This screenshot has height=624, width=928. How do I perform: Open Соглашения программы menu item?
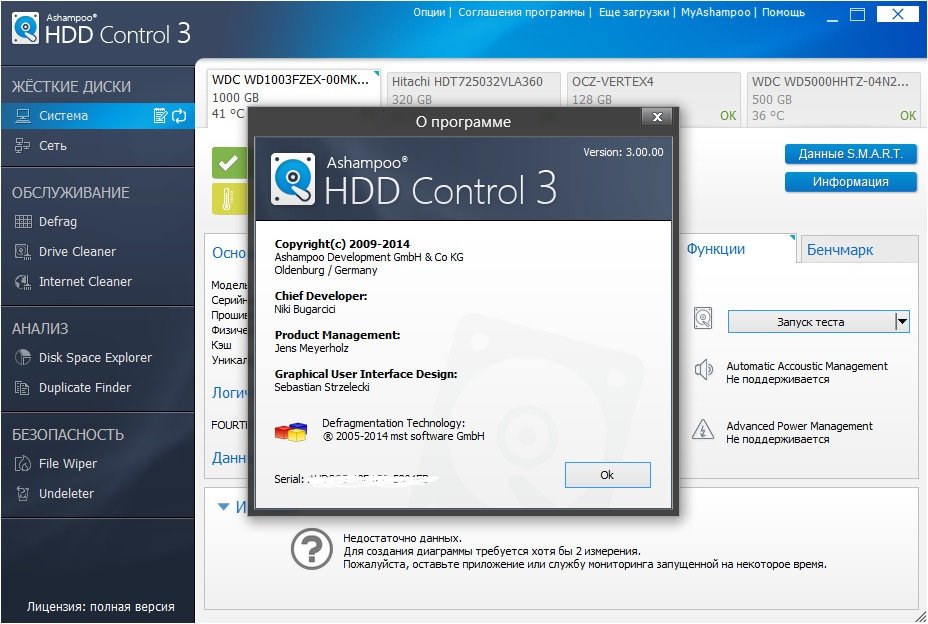(x=521, y=12)
